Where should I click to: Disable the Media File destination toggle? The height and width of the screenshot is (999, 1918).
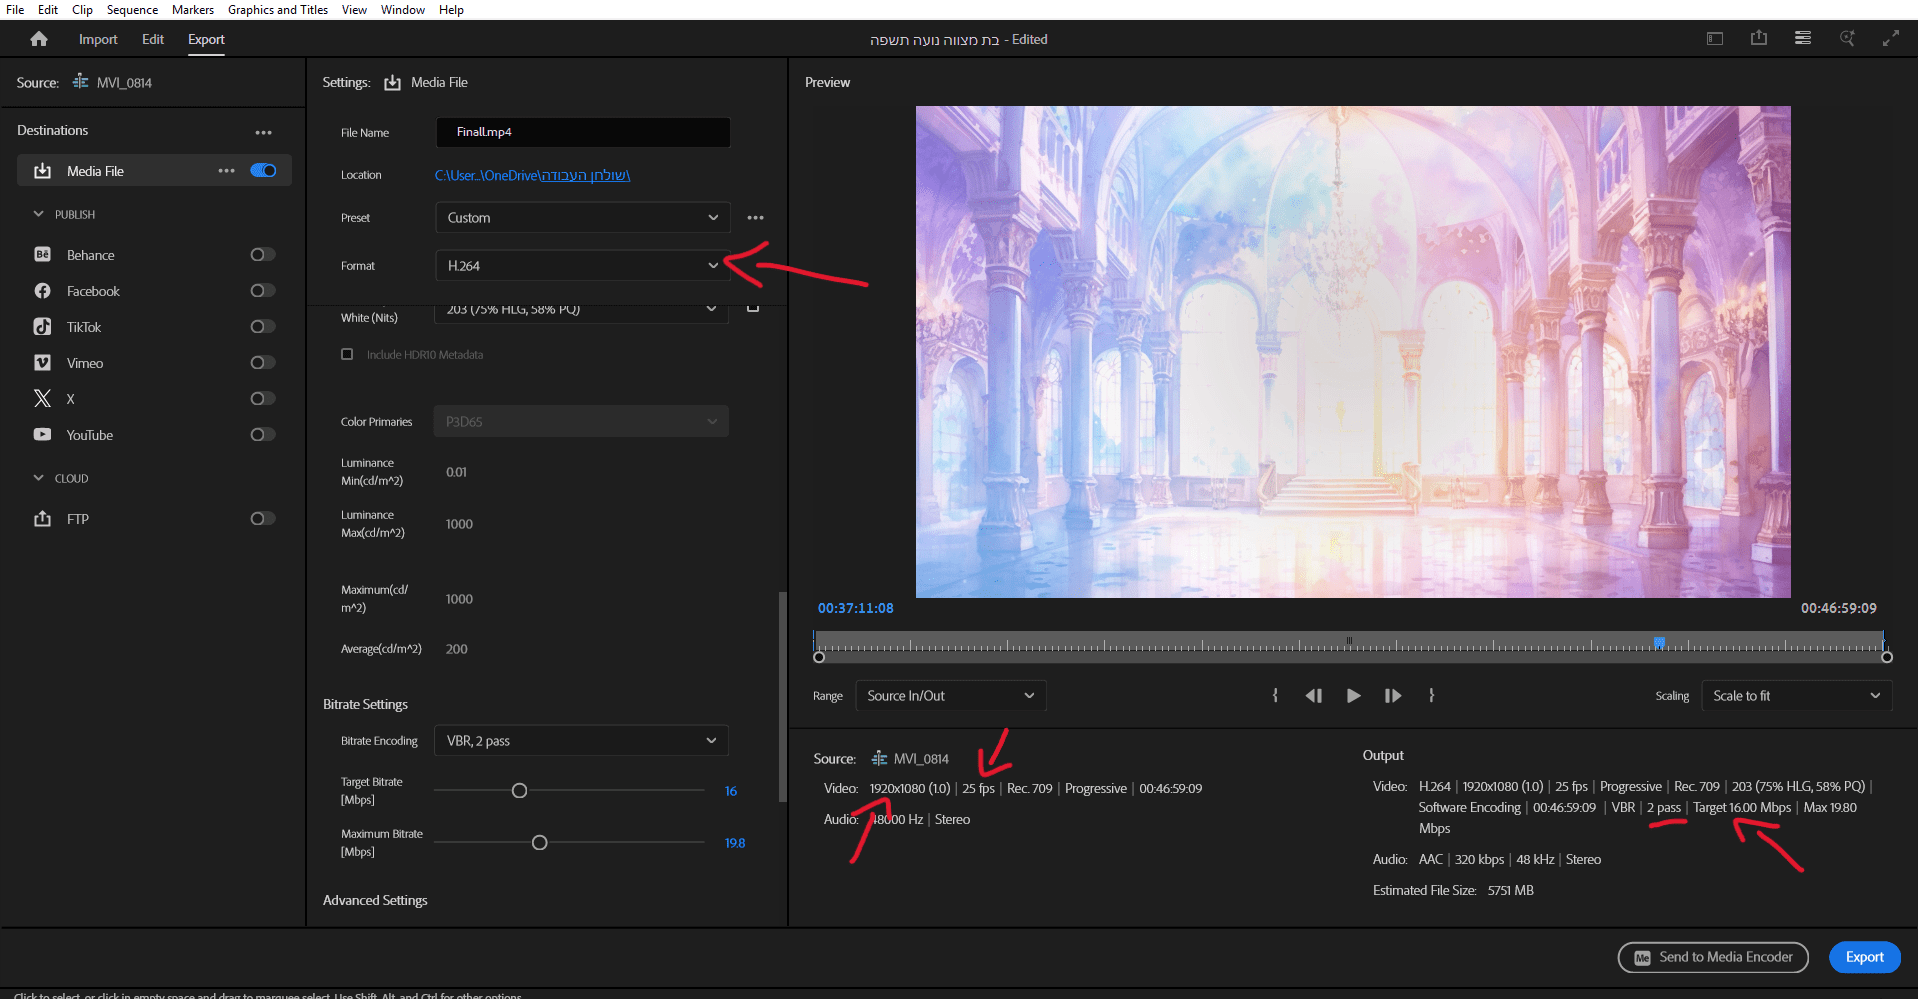(x=263, y=171)
